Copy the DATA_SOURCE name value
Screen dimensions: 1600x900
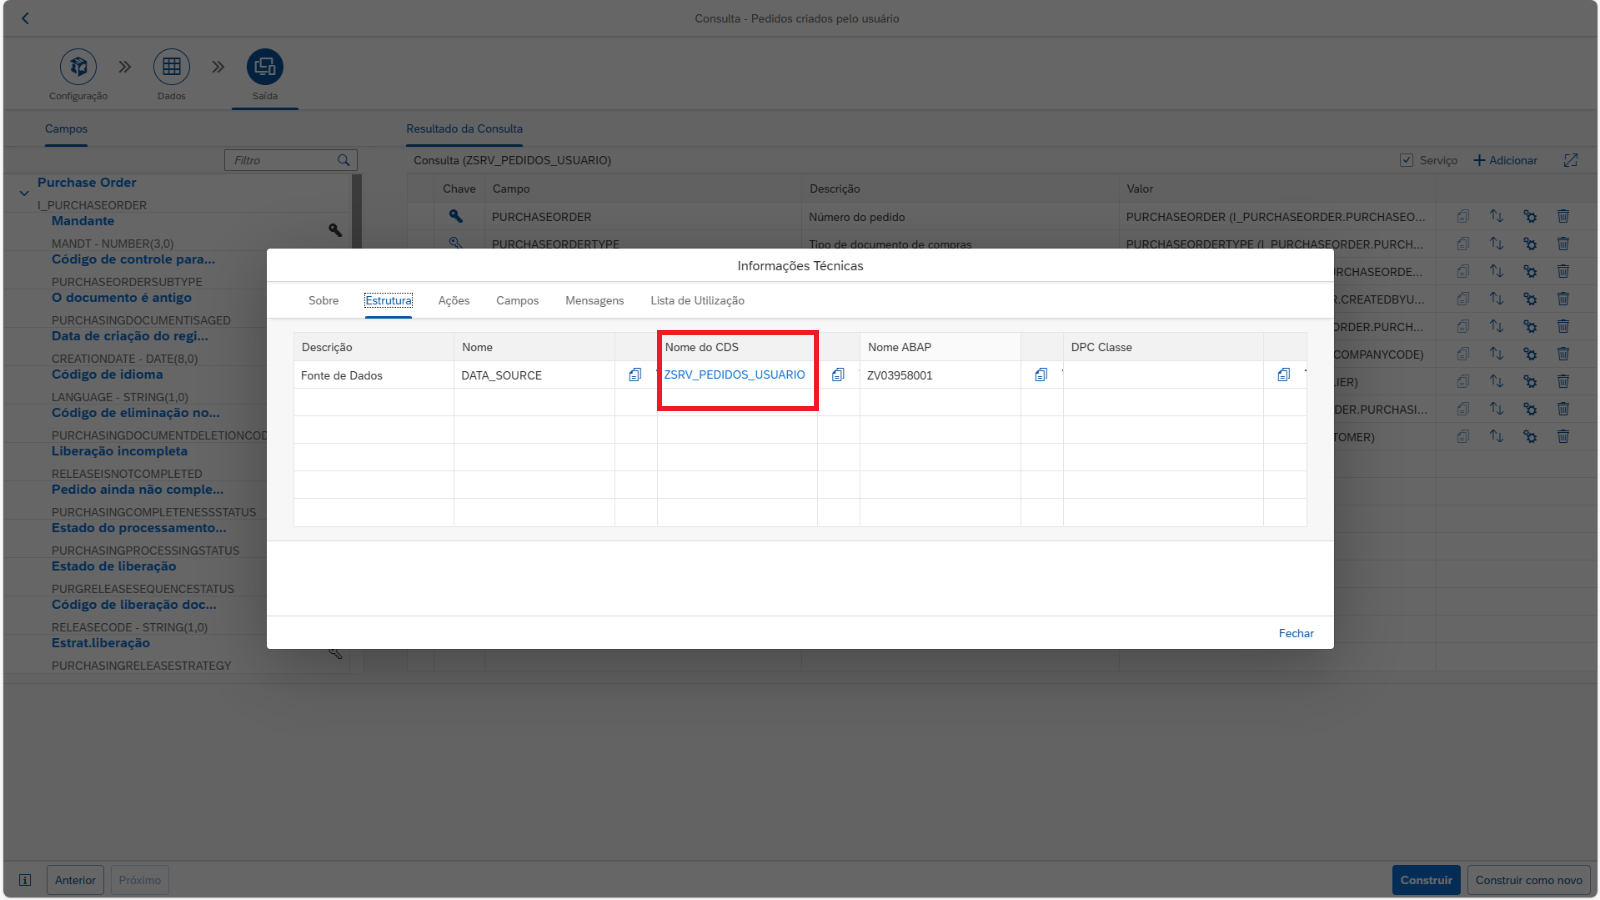pos(635,375)
